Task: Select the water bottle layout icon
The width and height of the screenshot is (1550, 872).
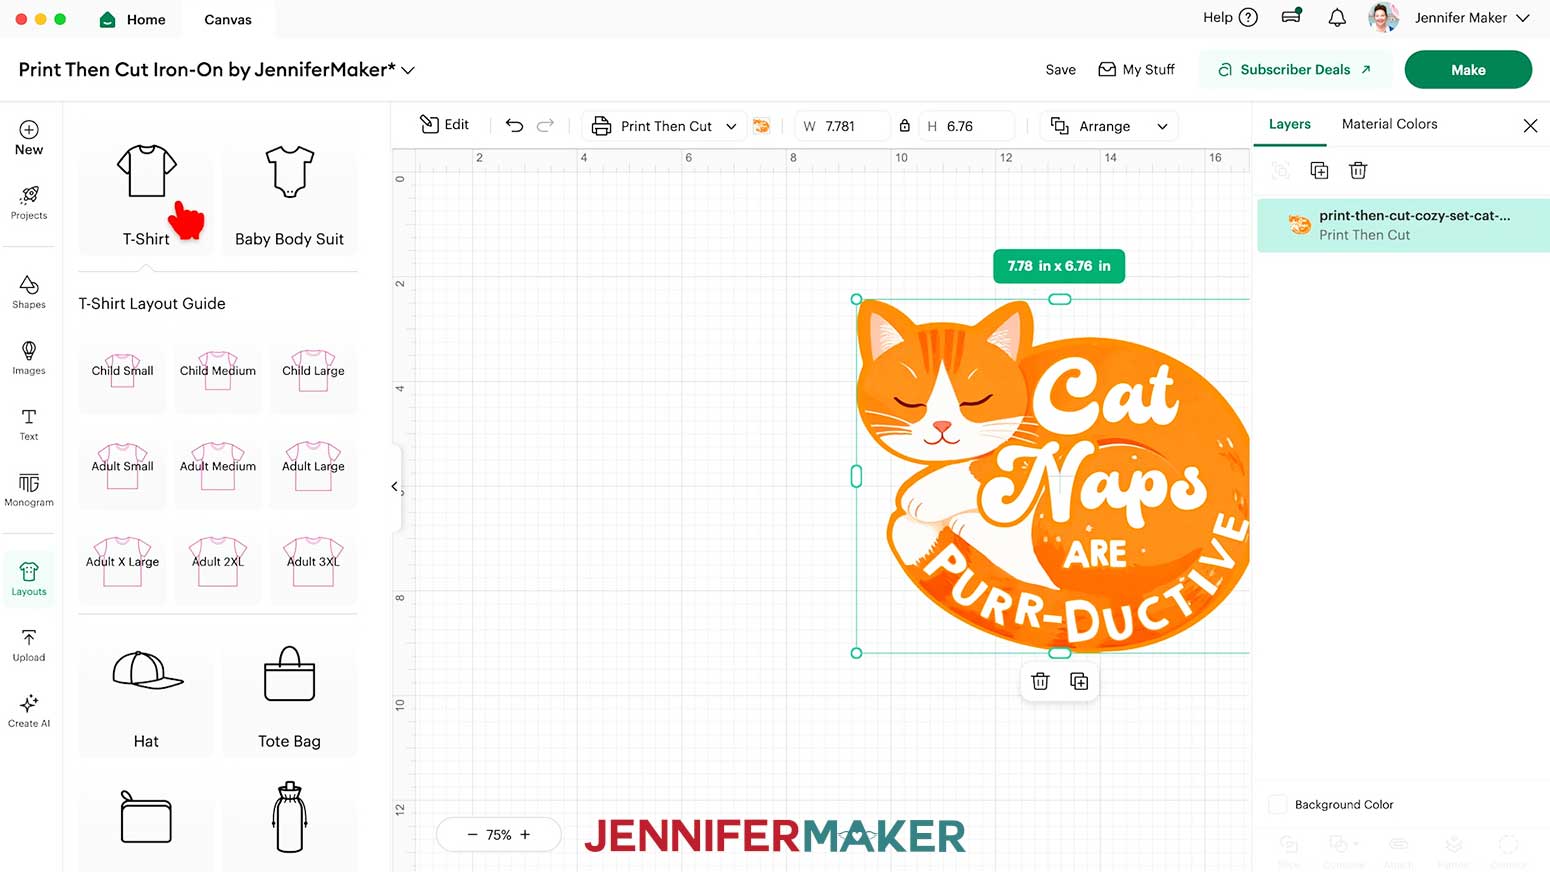Action: (x=289, y=817)
